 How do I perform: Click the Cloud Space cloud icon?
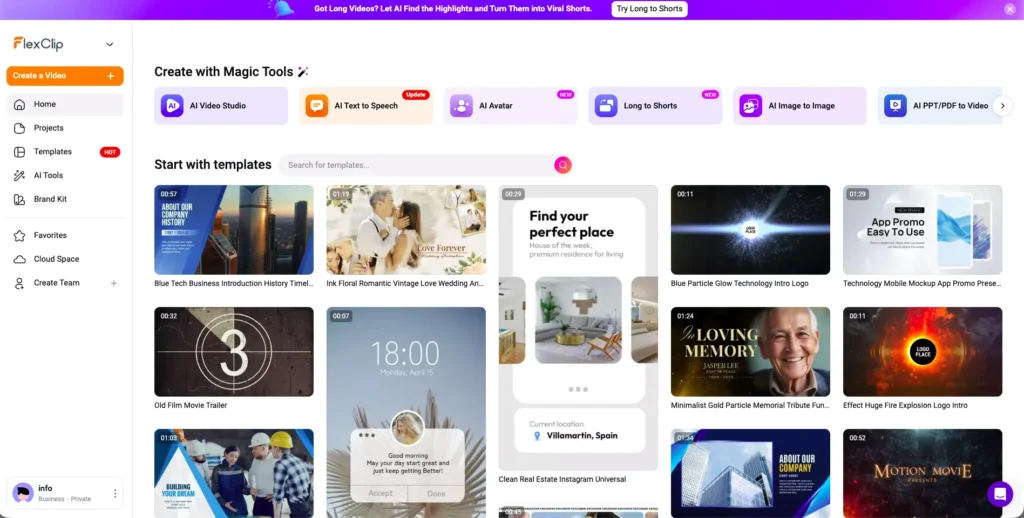(20, 259)
